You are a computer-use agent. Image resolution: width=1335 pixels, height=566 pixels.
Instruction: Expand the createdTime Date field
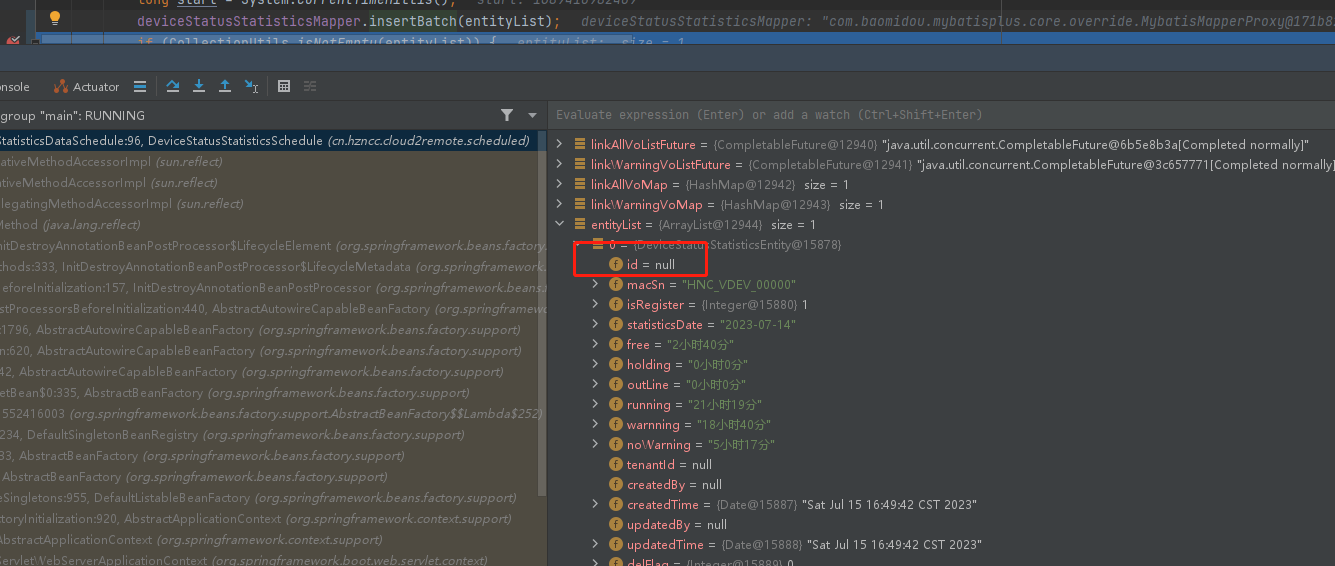(595, 505)
